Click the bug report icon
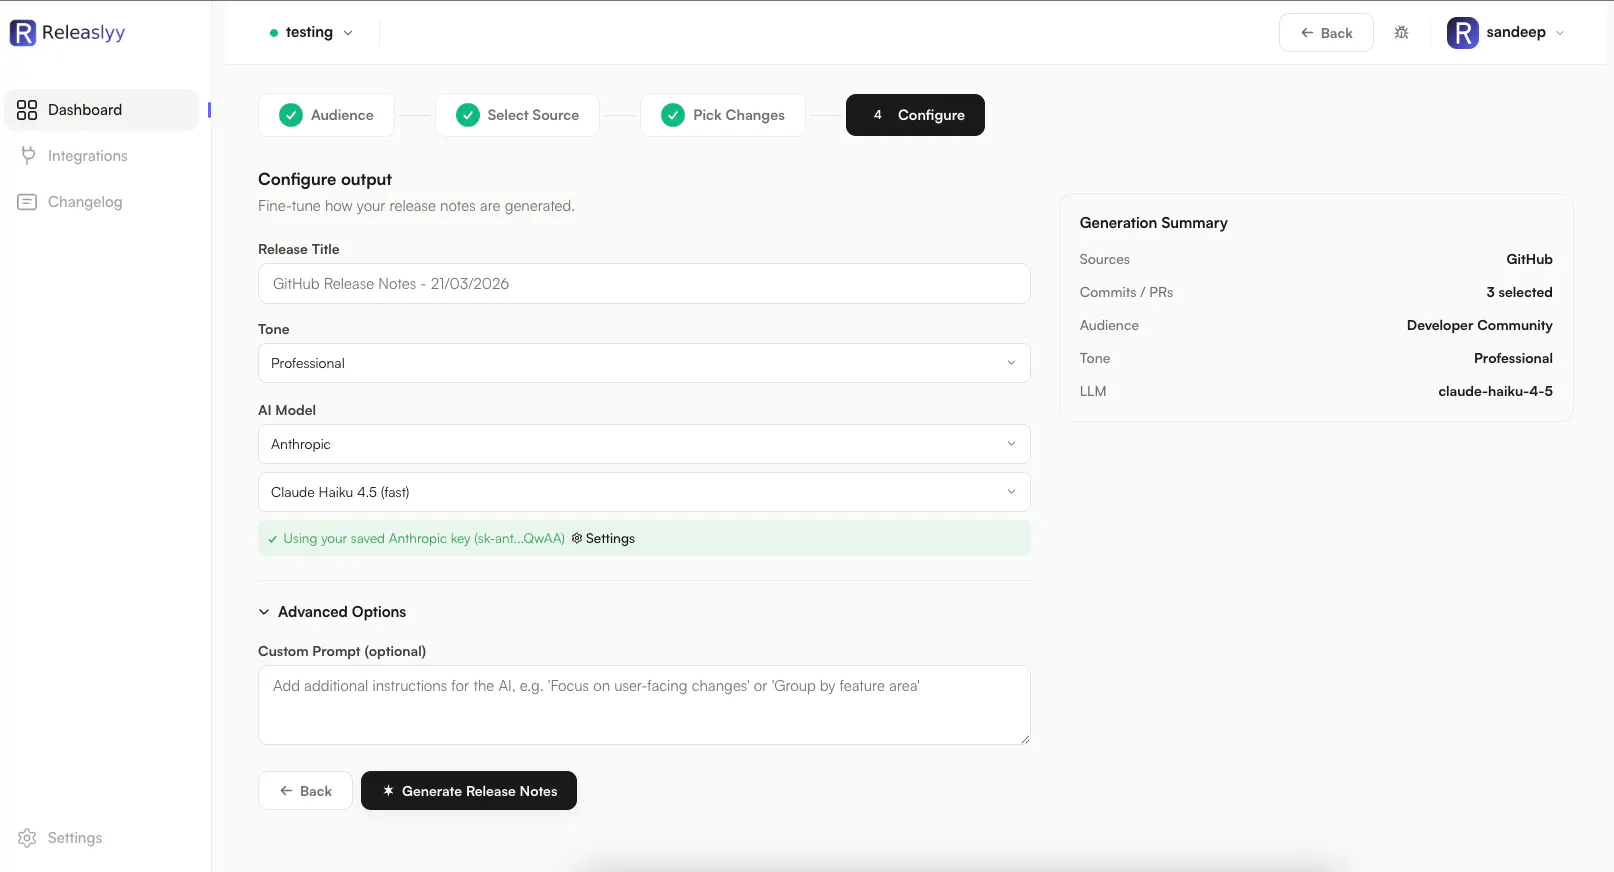This screenshot has height=872, width=1614. point(1401,33)
